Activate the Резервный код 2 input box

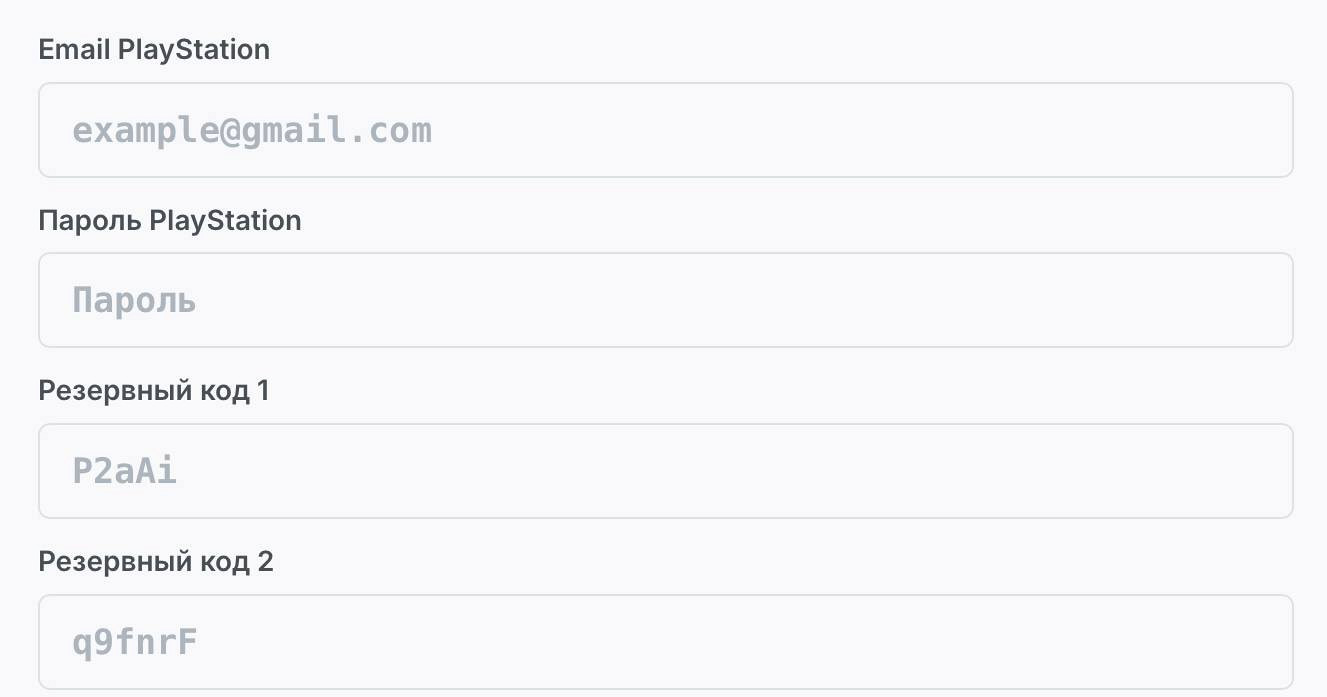(x=666, y=642)
